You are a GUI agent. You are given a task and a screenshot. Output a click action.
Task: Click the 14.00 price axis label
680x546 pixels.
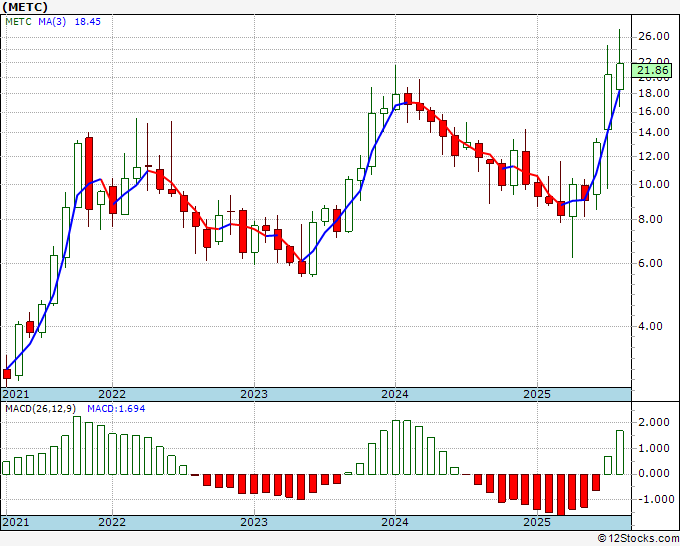[654, 132]
